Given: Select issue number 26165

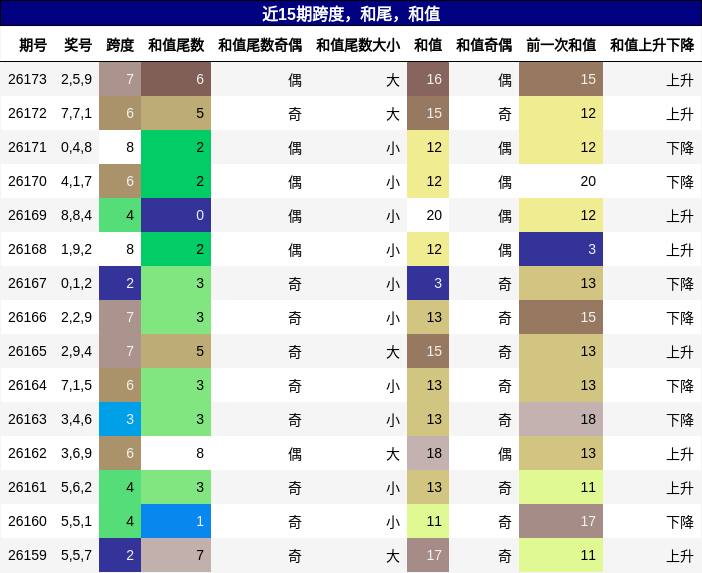Looking at the screenshot, I should pos(27,351).
